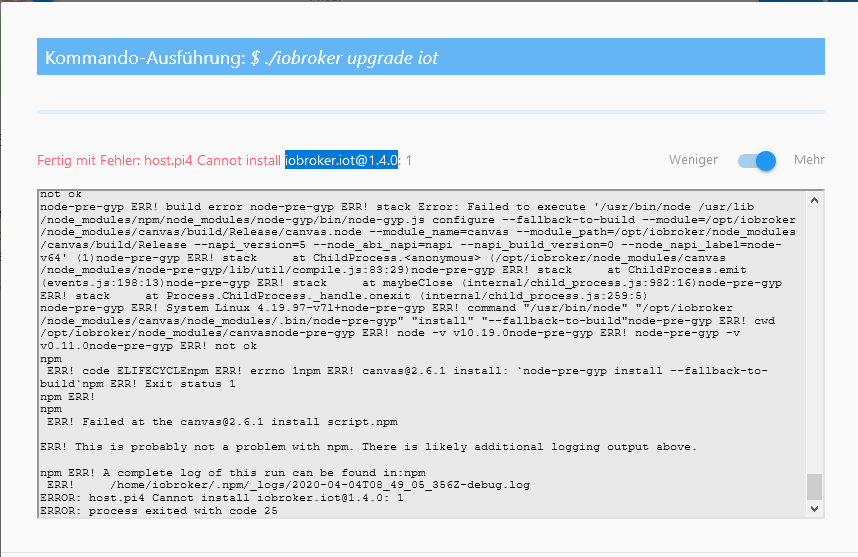Click the 'Mehr' label
858x557 pixels.
point(809,160)
